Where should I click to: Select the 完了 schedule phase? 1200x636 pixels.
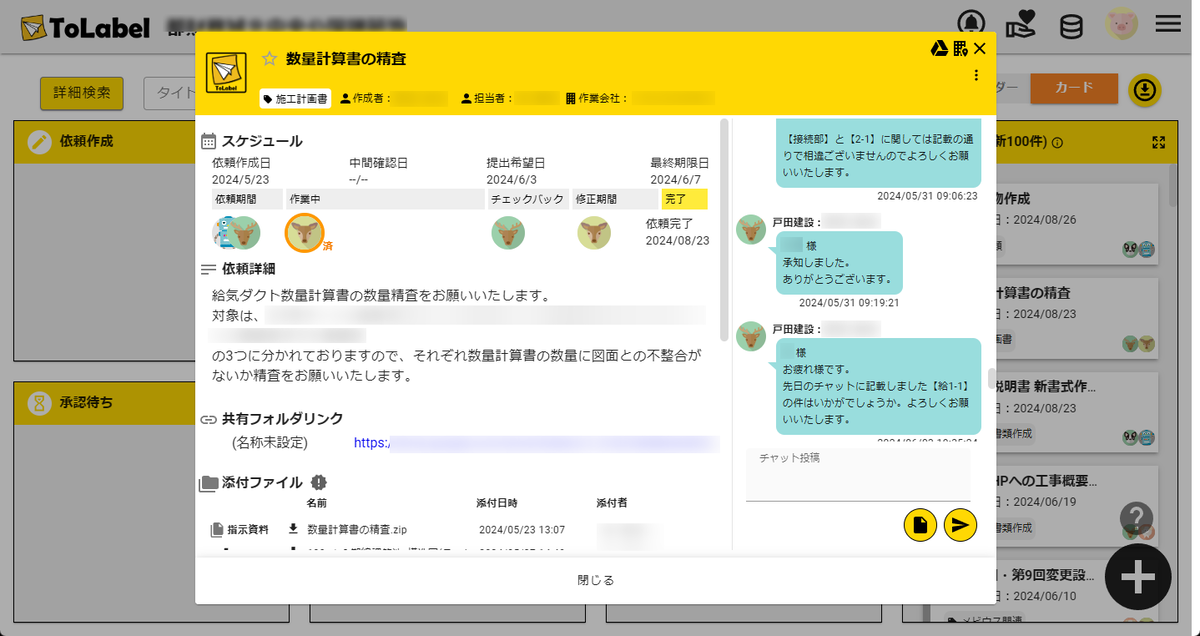coord(684,199)
